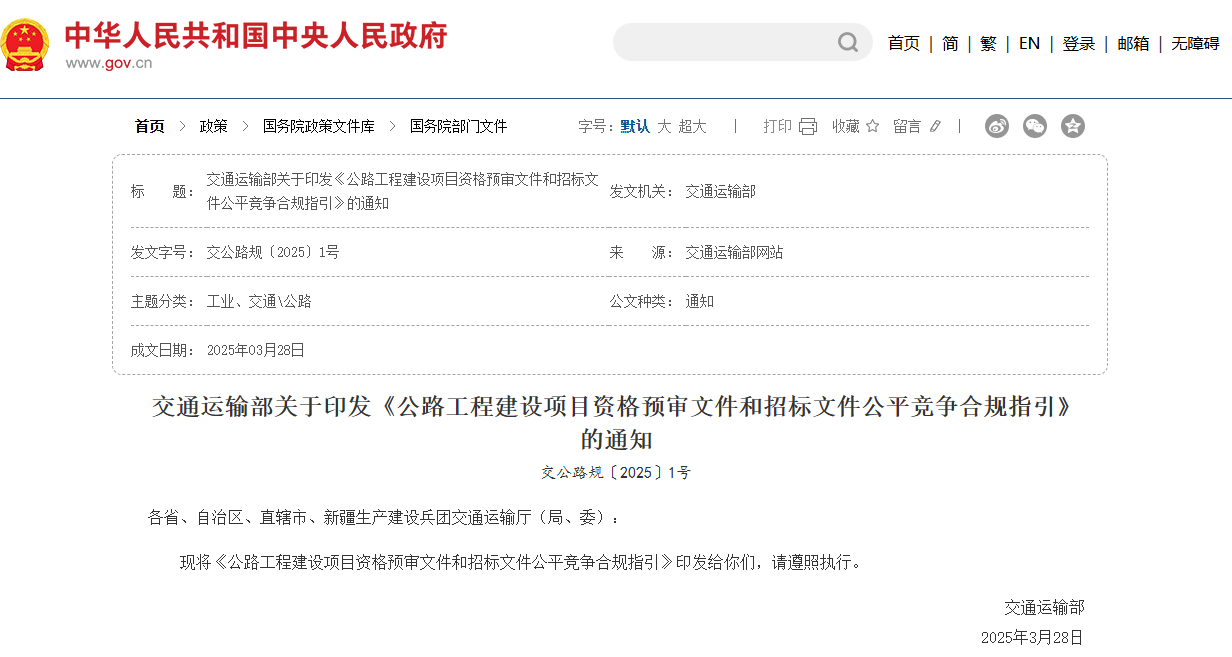The width and height of the screenshot is (1232, 657).
Task: Share the article via the Weibo icon
Action: (x=996, y=126)
